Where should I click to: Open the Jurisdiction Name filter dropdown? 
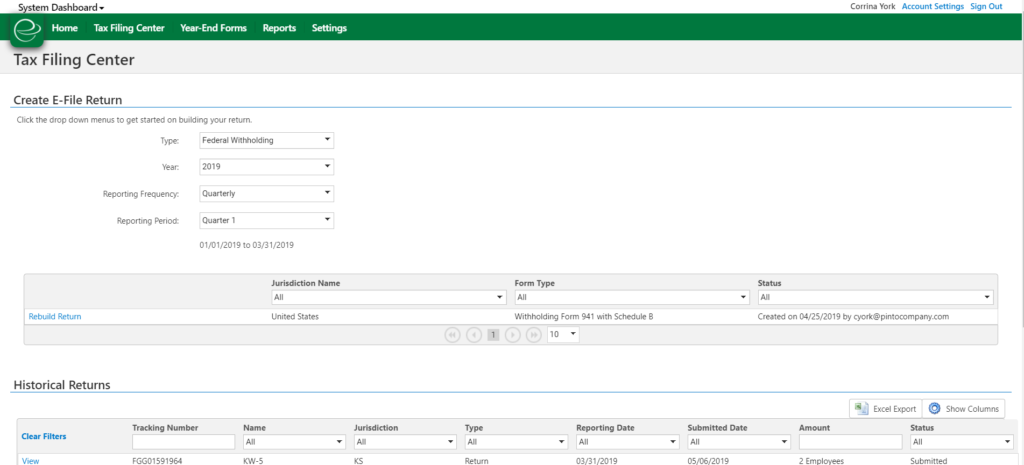[x=388, y=297]
